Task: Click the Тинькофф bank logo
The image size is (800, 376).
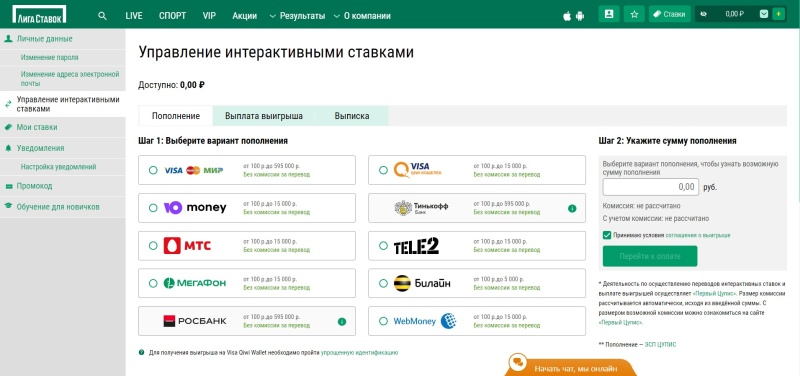Action: point(421,208)
